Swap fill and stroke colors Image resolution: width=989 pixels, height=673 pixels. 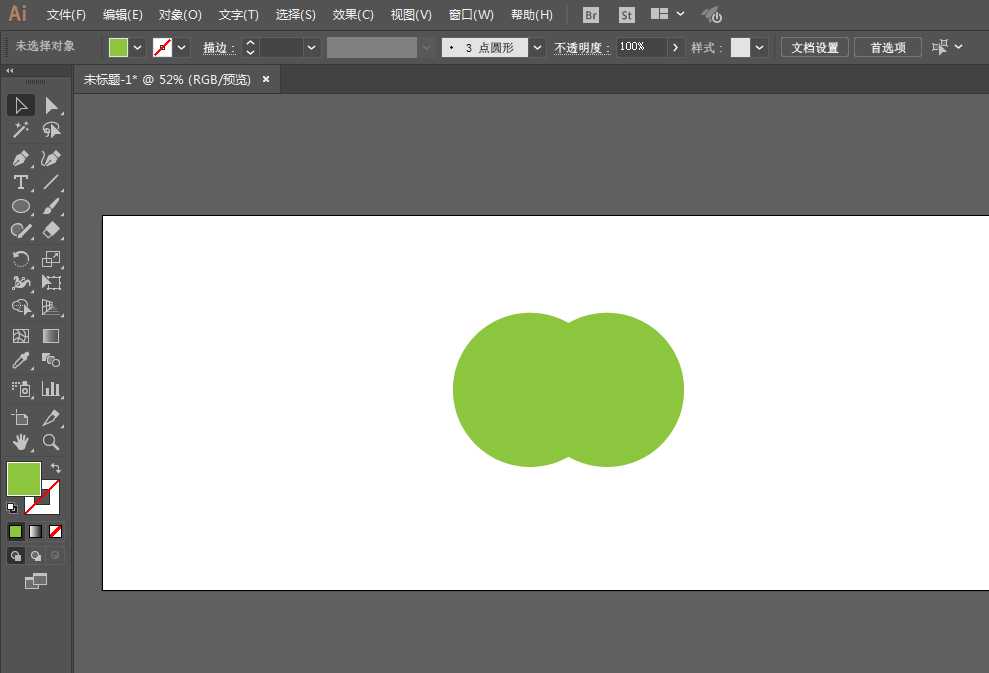[56, 468]
